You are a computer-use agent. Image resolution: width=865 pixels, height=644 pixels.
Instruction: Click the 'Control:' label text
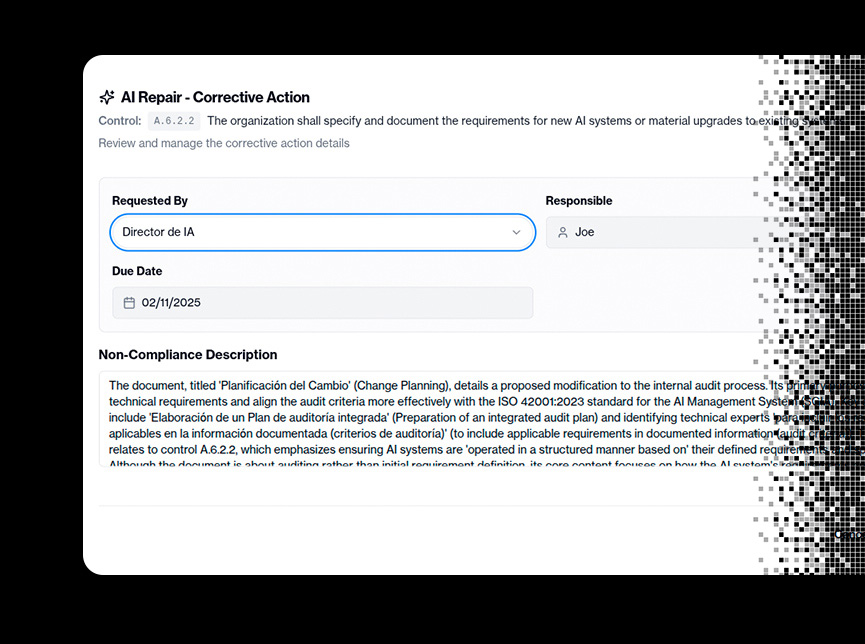(x=120, y=121)
